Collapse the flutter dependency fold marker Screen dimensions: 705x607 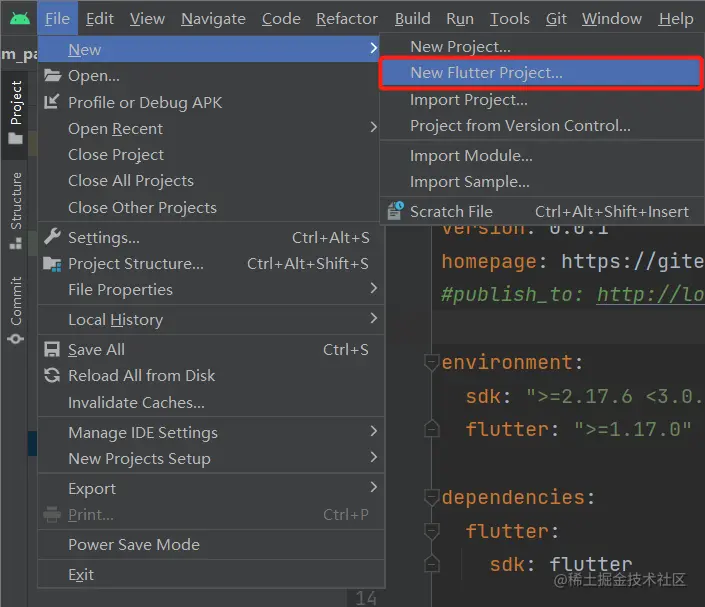click(x=431, y=531)
